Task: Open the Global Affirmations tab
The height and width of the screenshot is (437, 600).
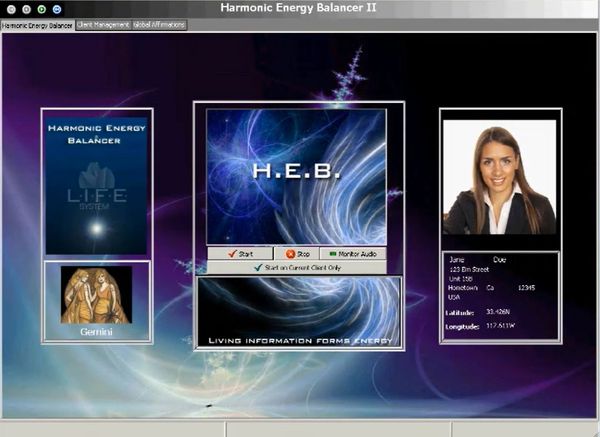Action: click(159, 24)
